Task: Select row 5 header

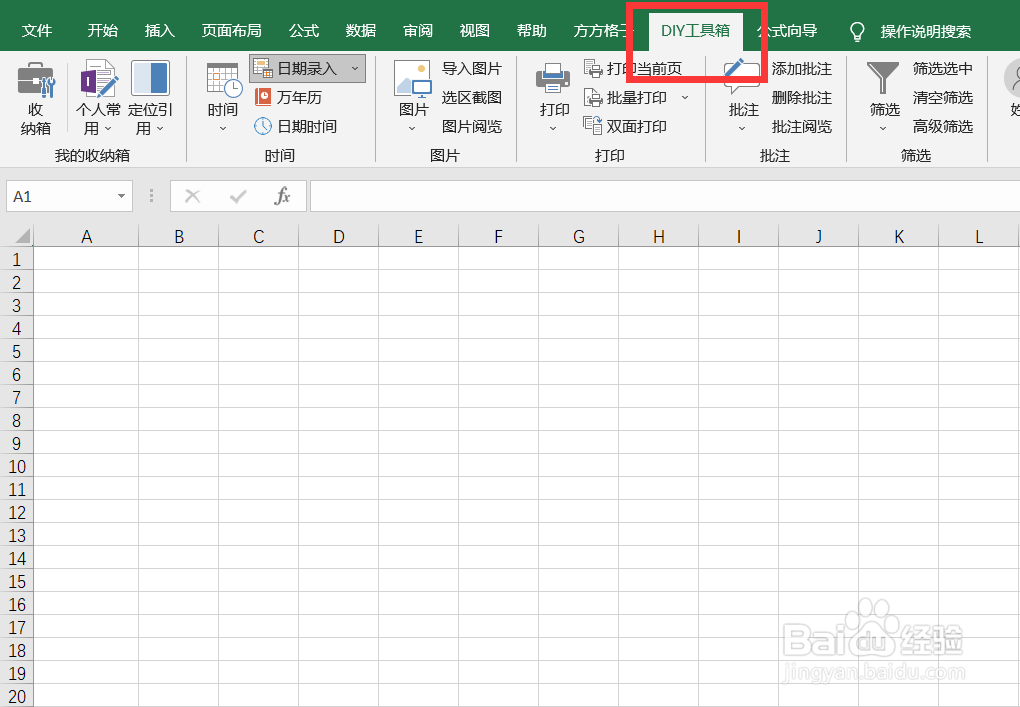Action: point(16,351)
